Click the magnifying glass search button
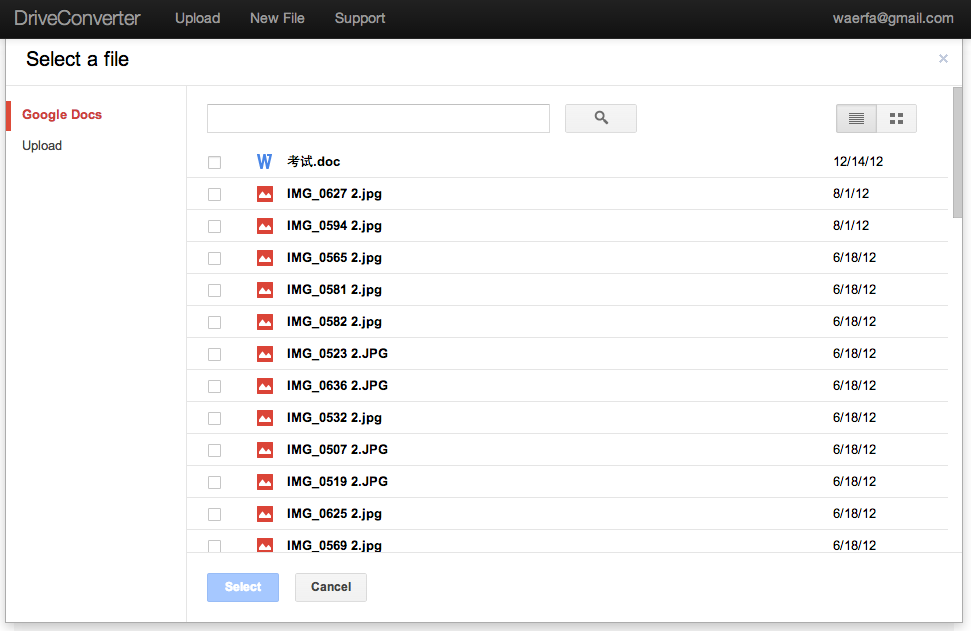 coord(600,118)
